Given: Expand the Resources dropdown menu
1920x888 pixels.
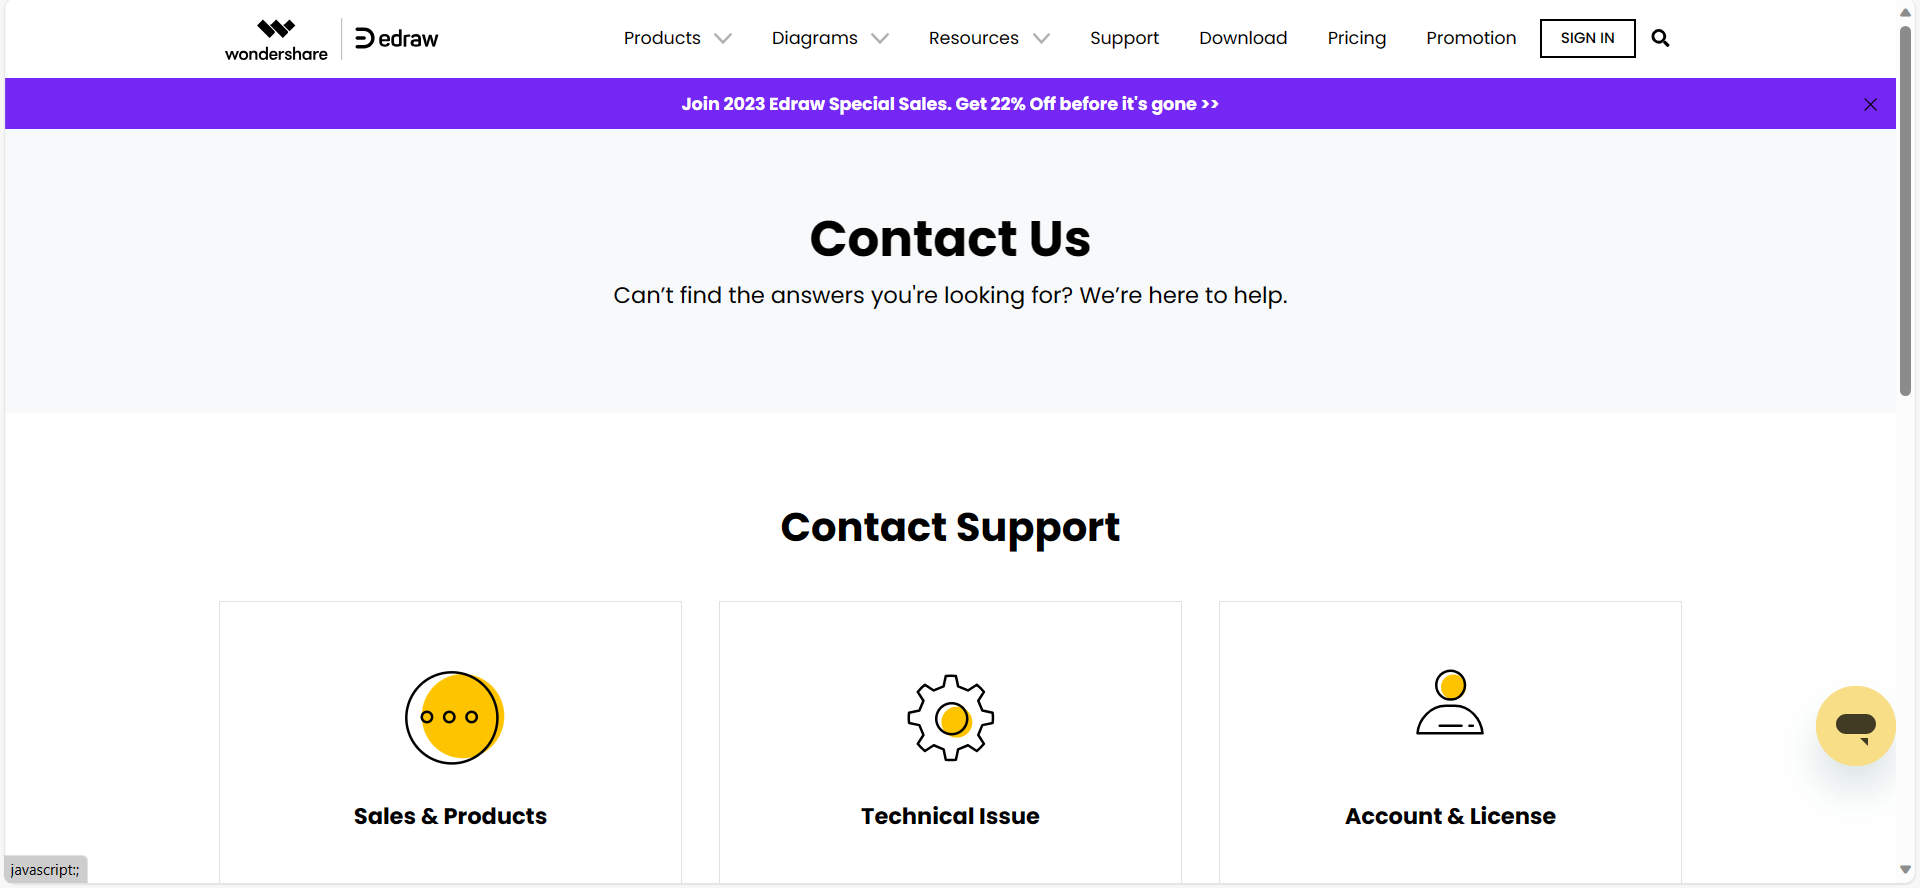Looking at the screenshot, I should pyautogui.click(x=988, y=38).
